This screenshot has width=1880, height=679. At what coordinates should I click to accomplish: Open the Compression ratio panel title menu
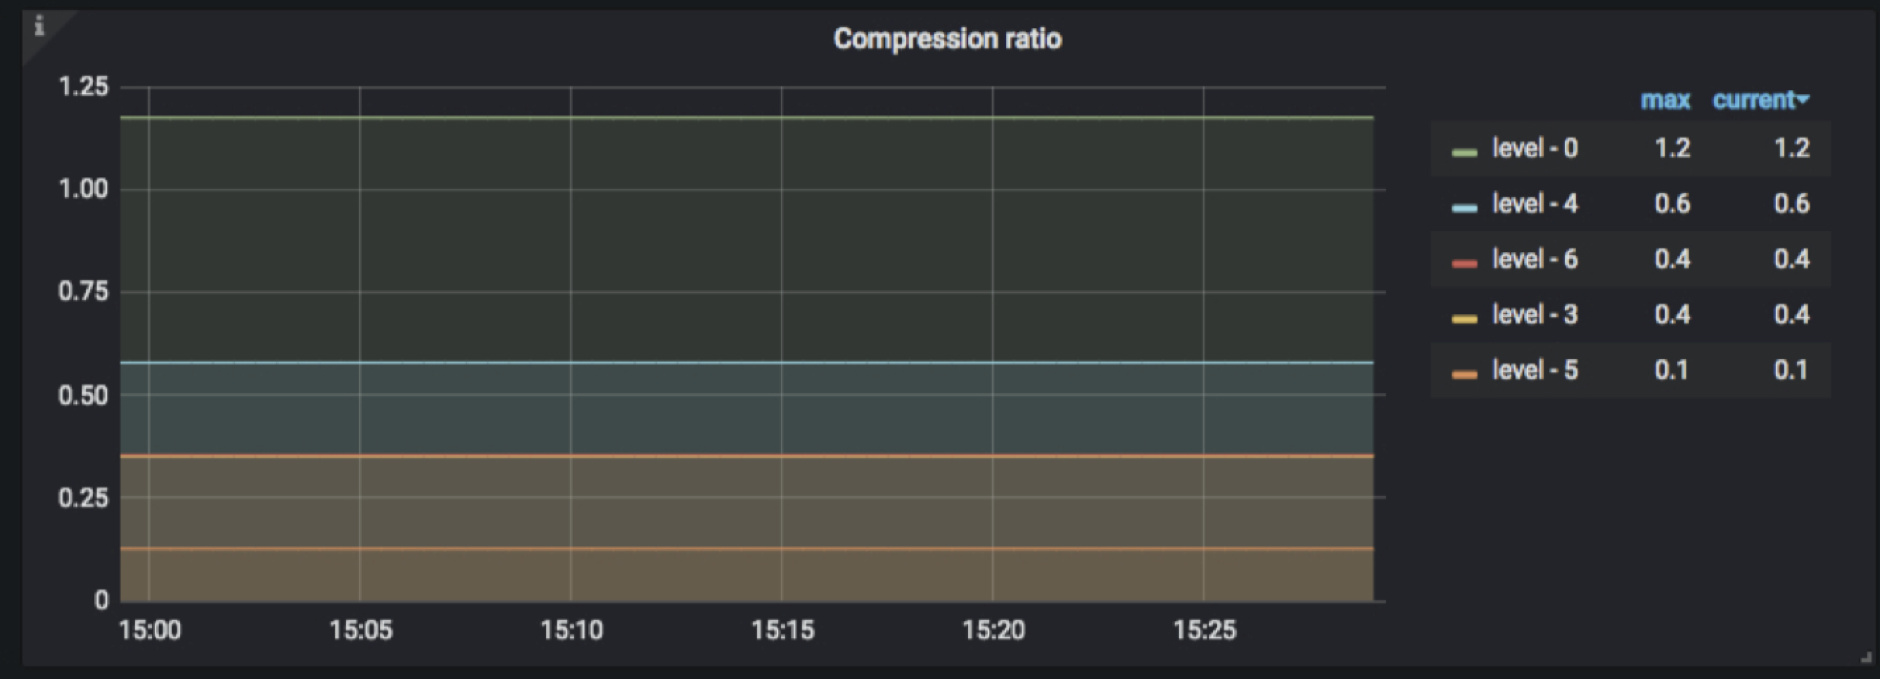pos(947,39)
